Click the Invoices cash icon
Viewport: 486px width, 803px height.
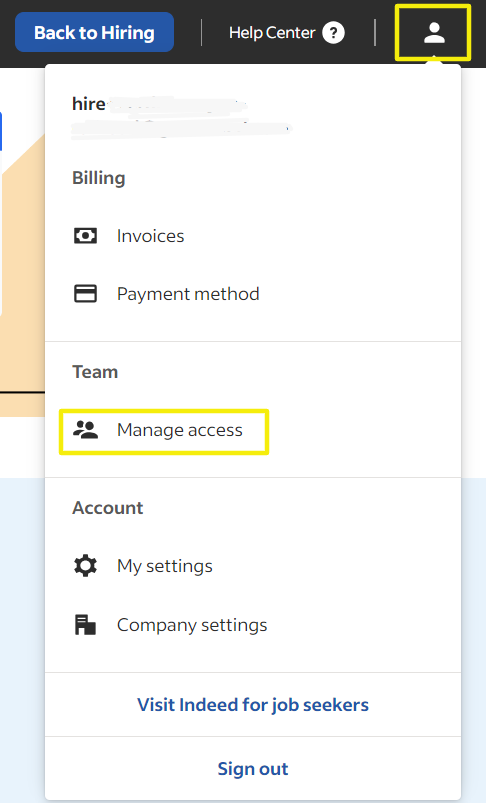85,236
